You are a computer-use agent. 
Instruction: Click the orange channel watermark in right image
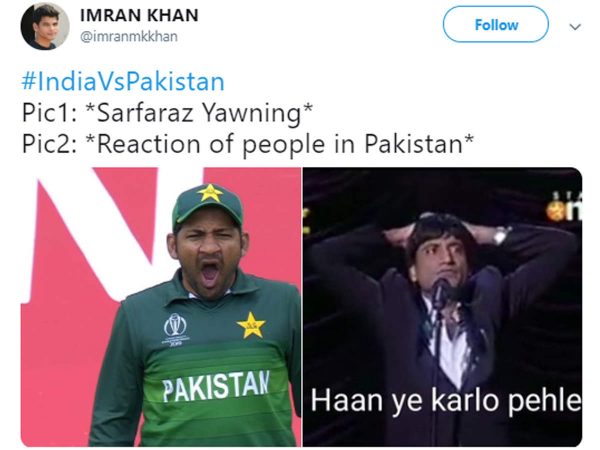coord(564,209)
